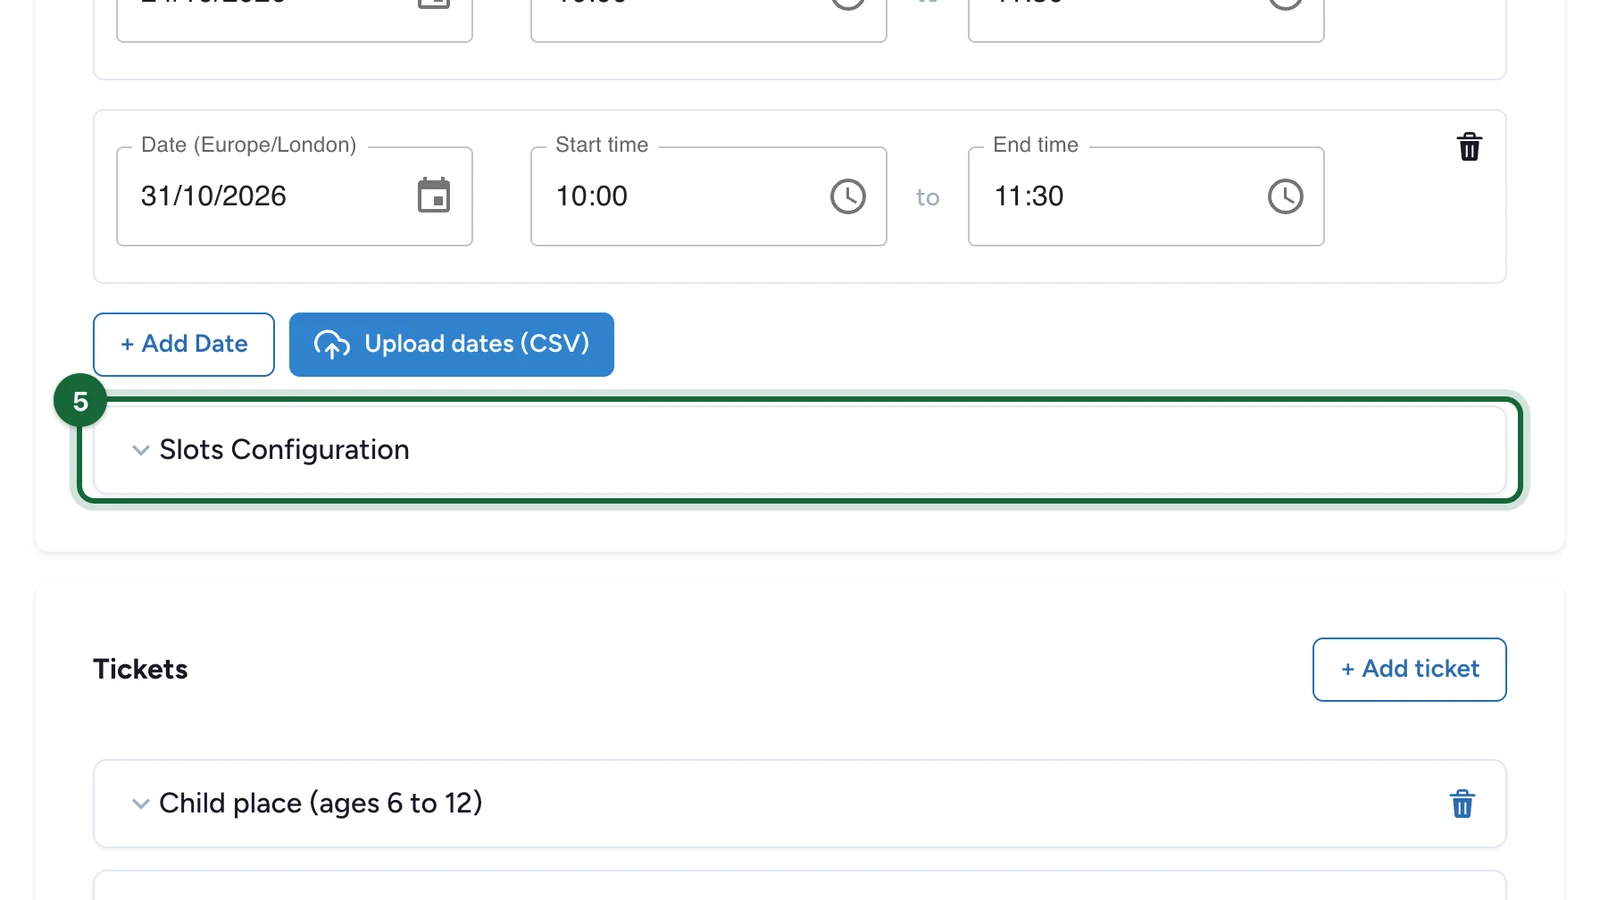
Task: Delete the 31/10/2026 date row
Action: click(1469, 147)
